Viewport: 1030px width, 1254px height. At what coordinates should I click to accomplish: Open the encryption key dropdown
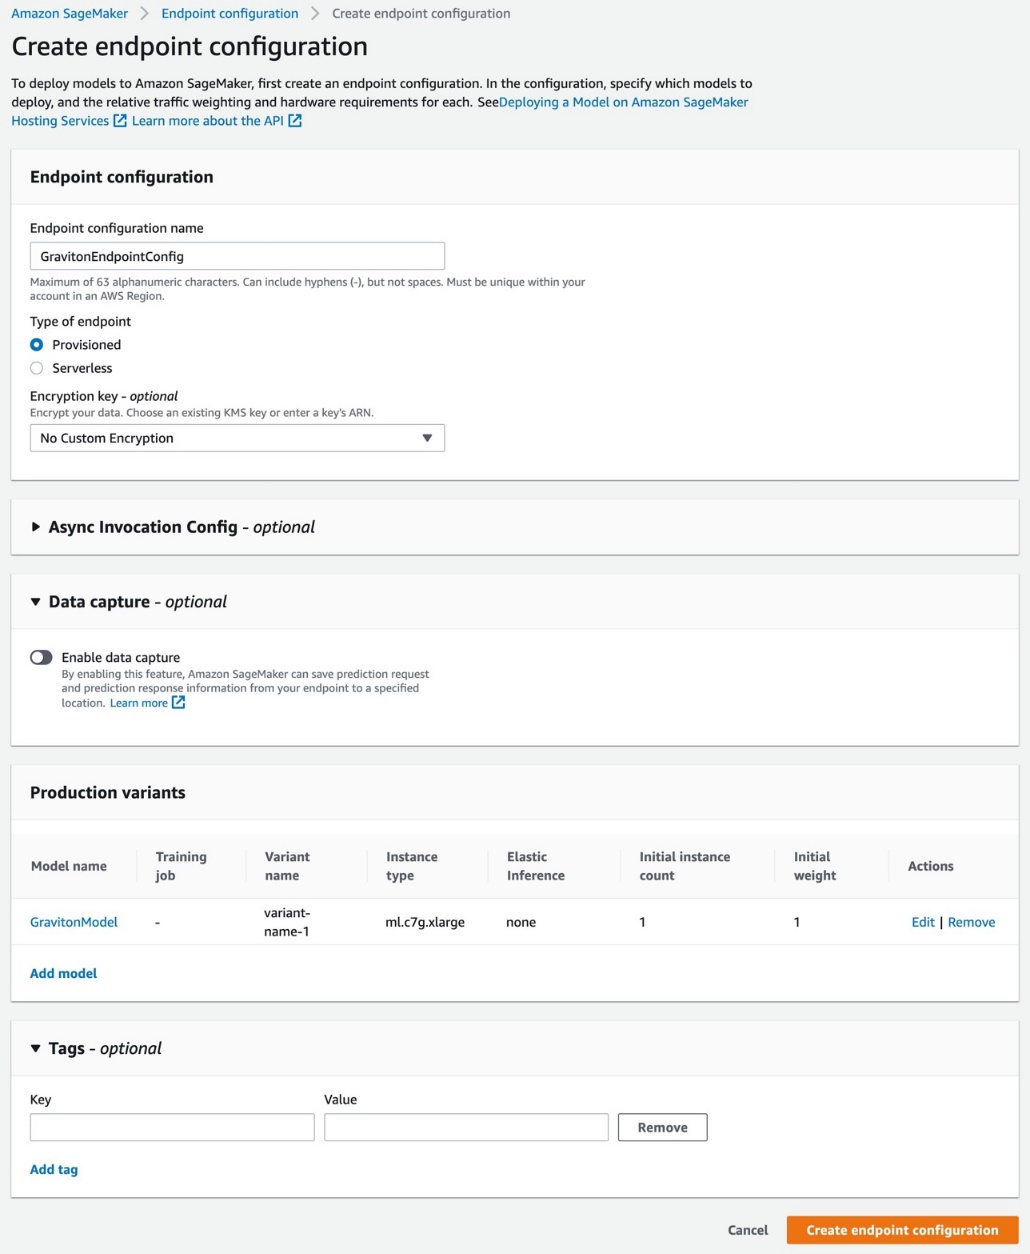(x=237, y=438)
